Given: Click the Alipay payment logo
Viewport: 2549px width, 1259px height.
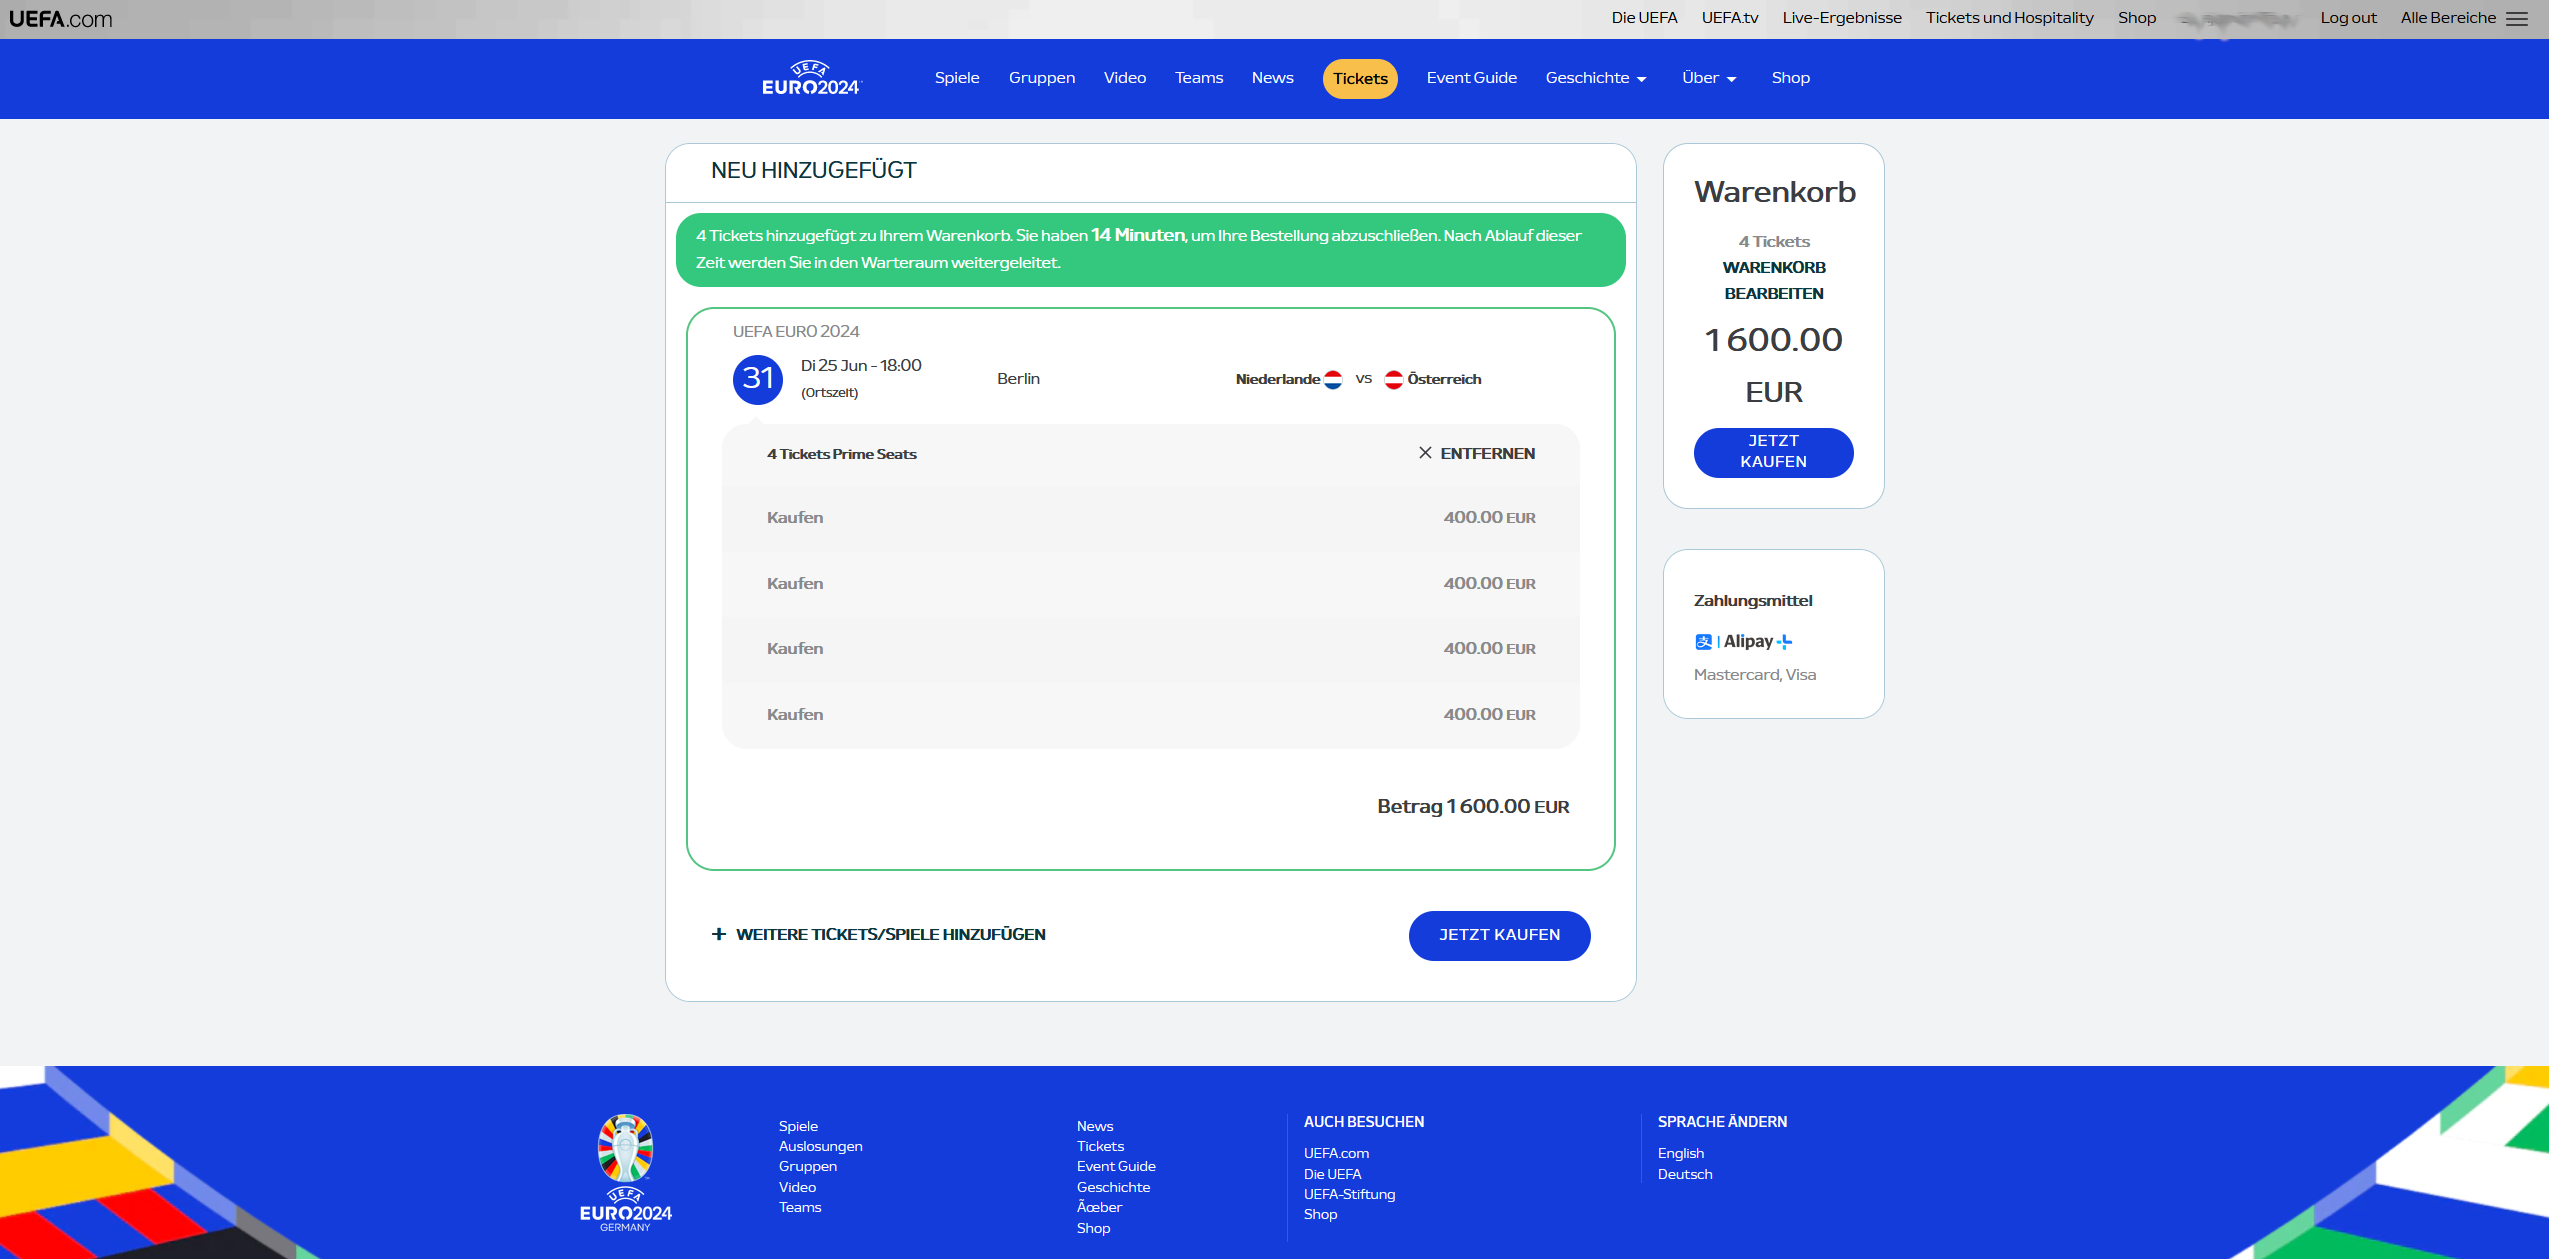Looking at the screenshot, I should click(1743, 642).
